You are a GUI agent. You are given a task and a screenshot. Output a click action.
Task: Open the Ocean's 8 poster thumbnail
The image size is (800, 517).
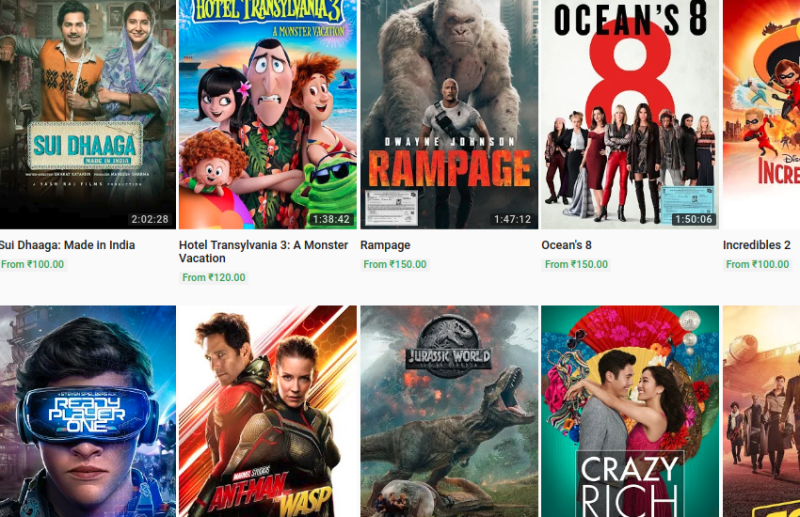(x=630, y=114)
